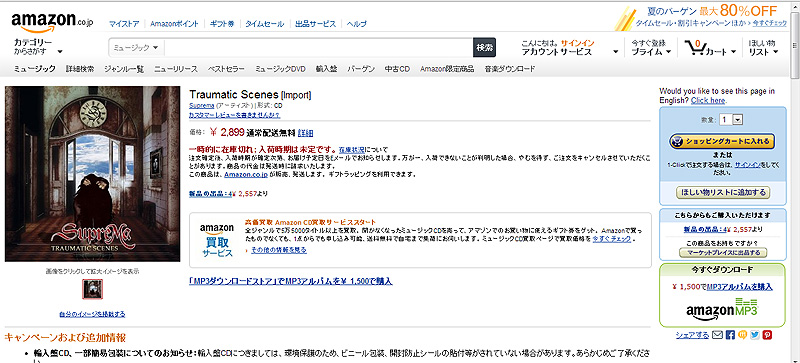Viewport: 800px width, 363px height.
Task: Click the Amazon MP3 logo
Action: coord(722,308)
